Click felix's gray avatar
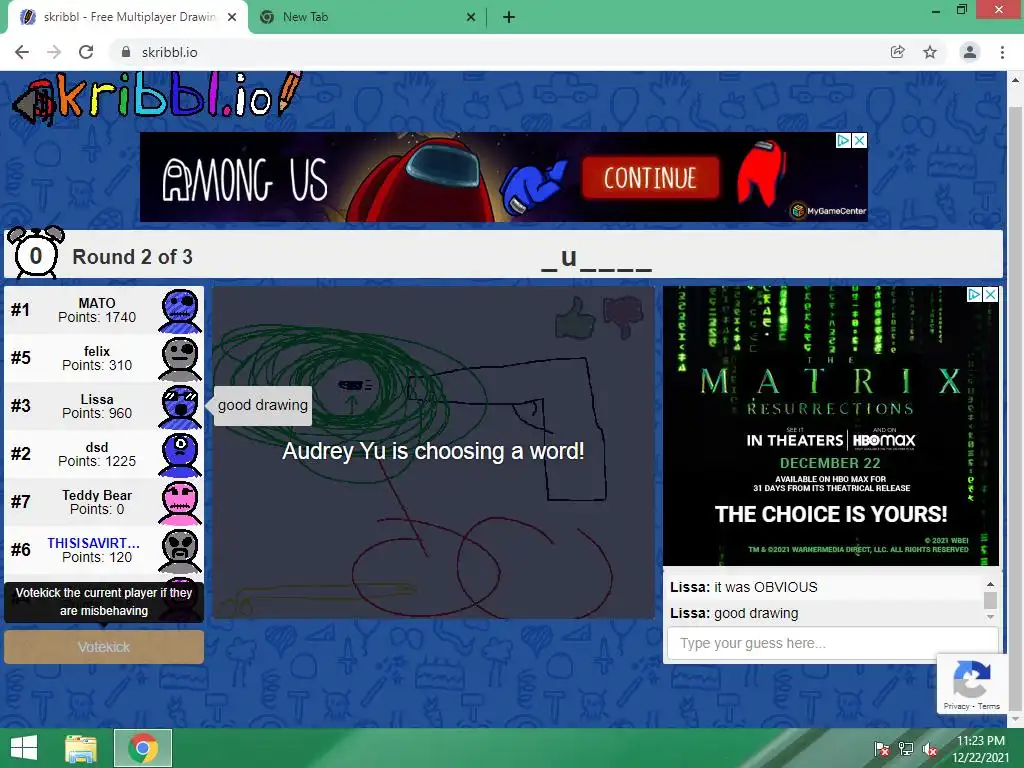 coord(180,359)
